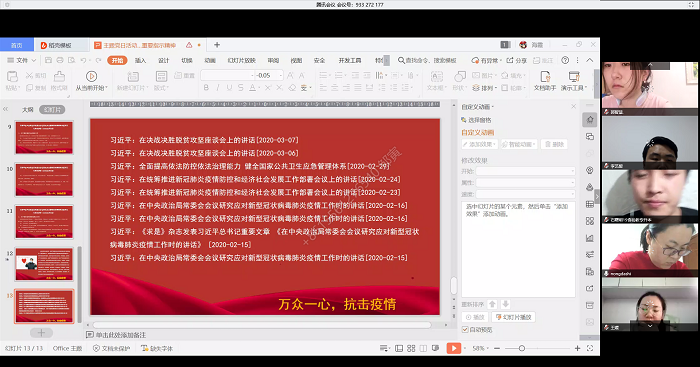Open the animation star icon in side strip
The width and height of the screenshot is (700, 367).
pyautogui.click(x=590, y=119)
